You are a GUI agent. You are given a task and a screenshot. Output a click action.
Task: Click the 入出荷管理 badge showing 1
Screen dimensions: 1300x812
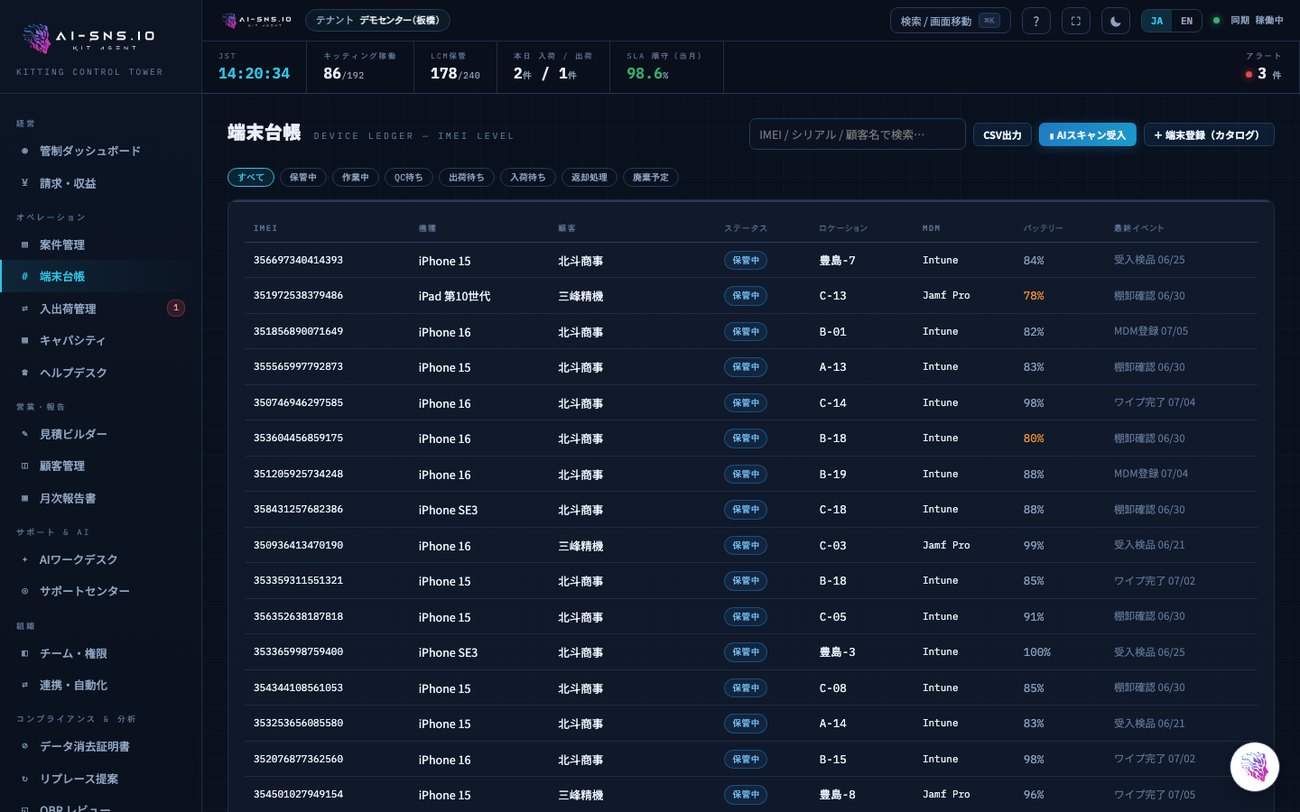pyautogui.click(x=176, y=308)
